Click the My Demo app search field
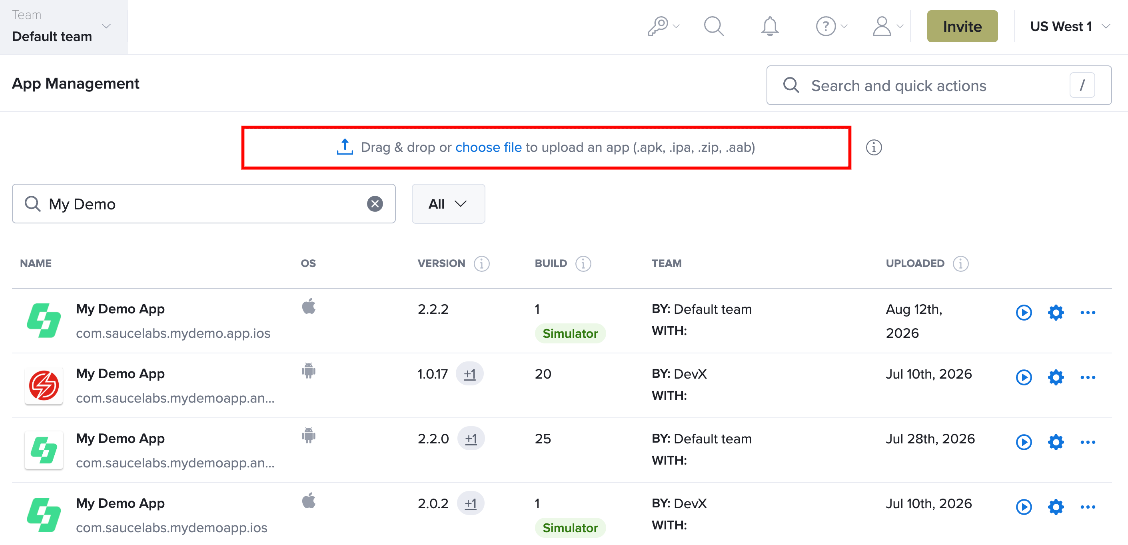 [x=204, y=204]
